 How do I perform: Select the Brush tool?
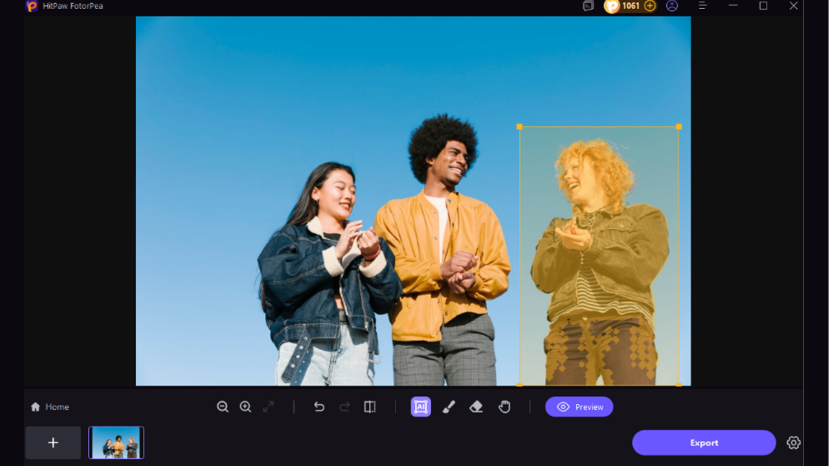448,407
